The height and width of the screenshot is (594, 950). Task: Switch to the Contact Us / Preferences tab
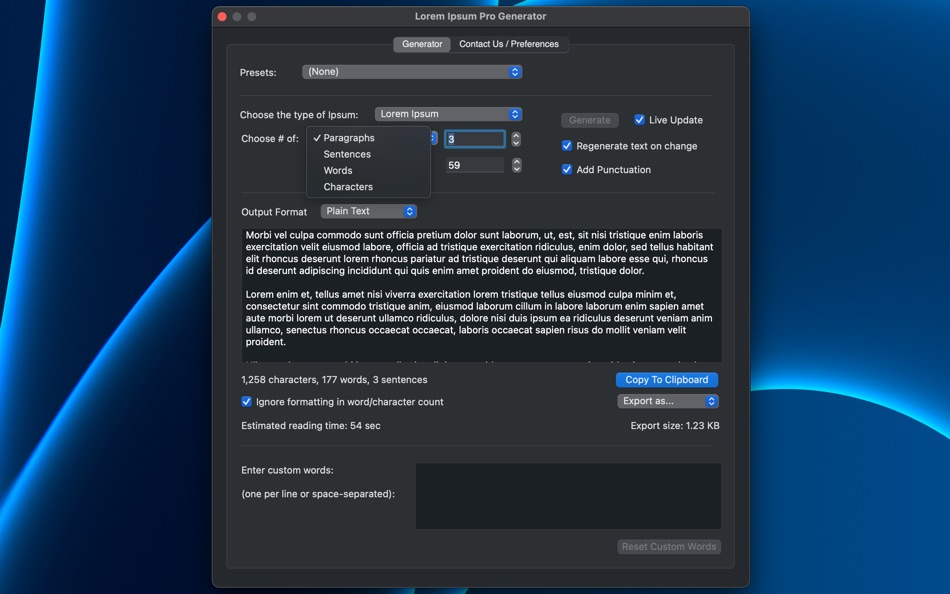(x=511, y=44)
